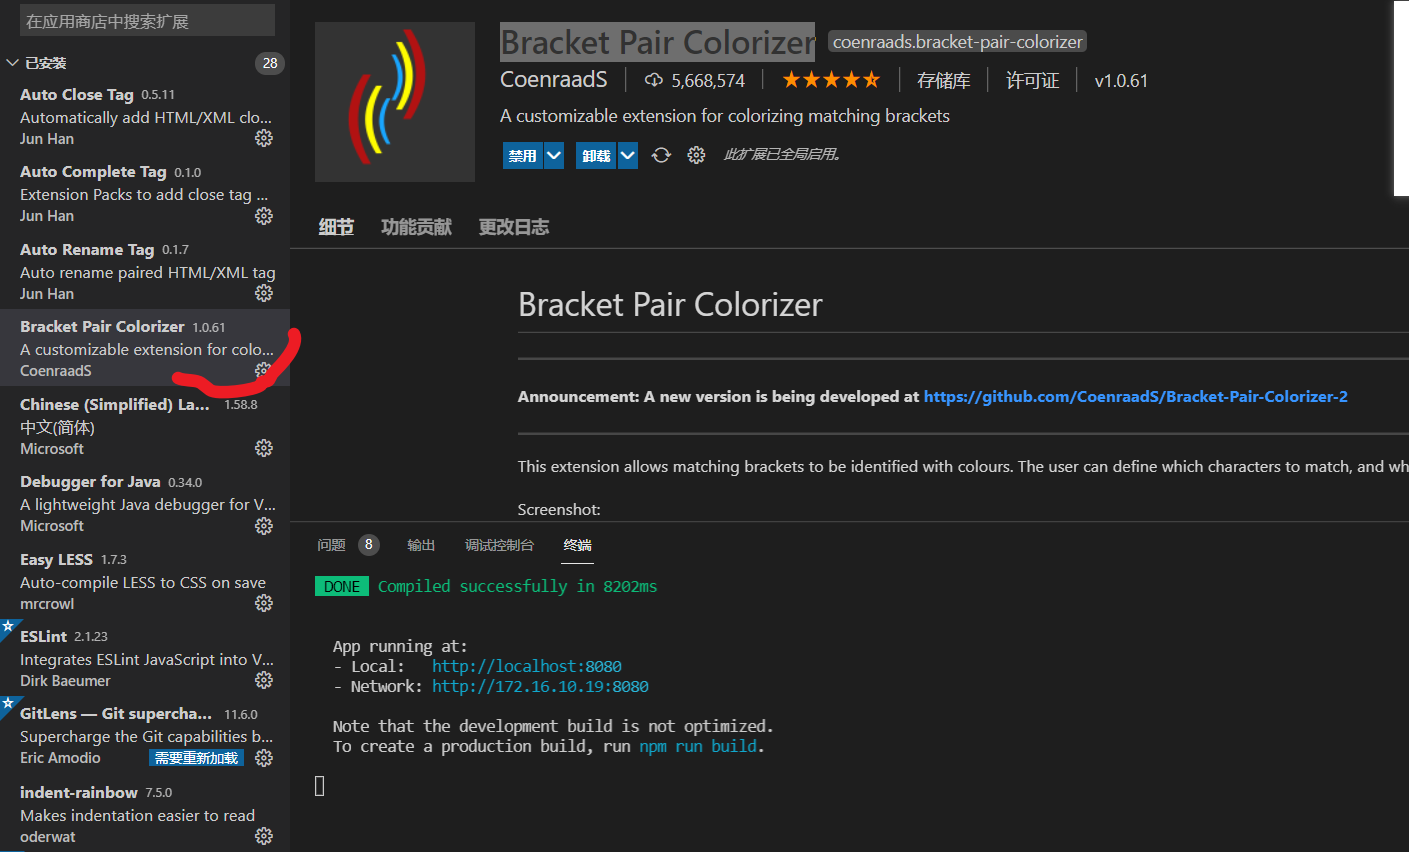This screenshot has height=852, width=1409.
Task: Open the 调试控制台 debug console tab
Action: 499,545
